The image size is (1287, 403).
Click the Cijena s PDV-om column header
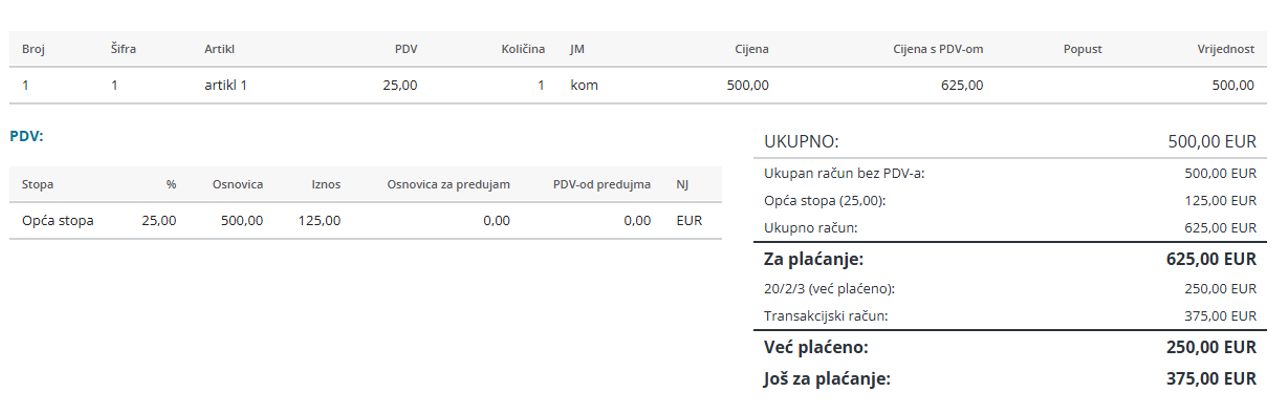pyautogui.click(x=938, y=49)
